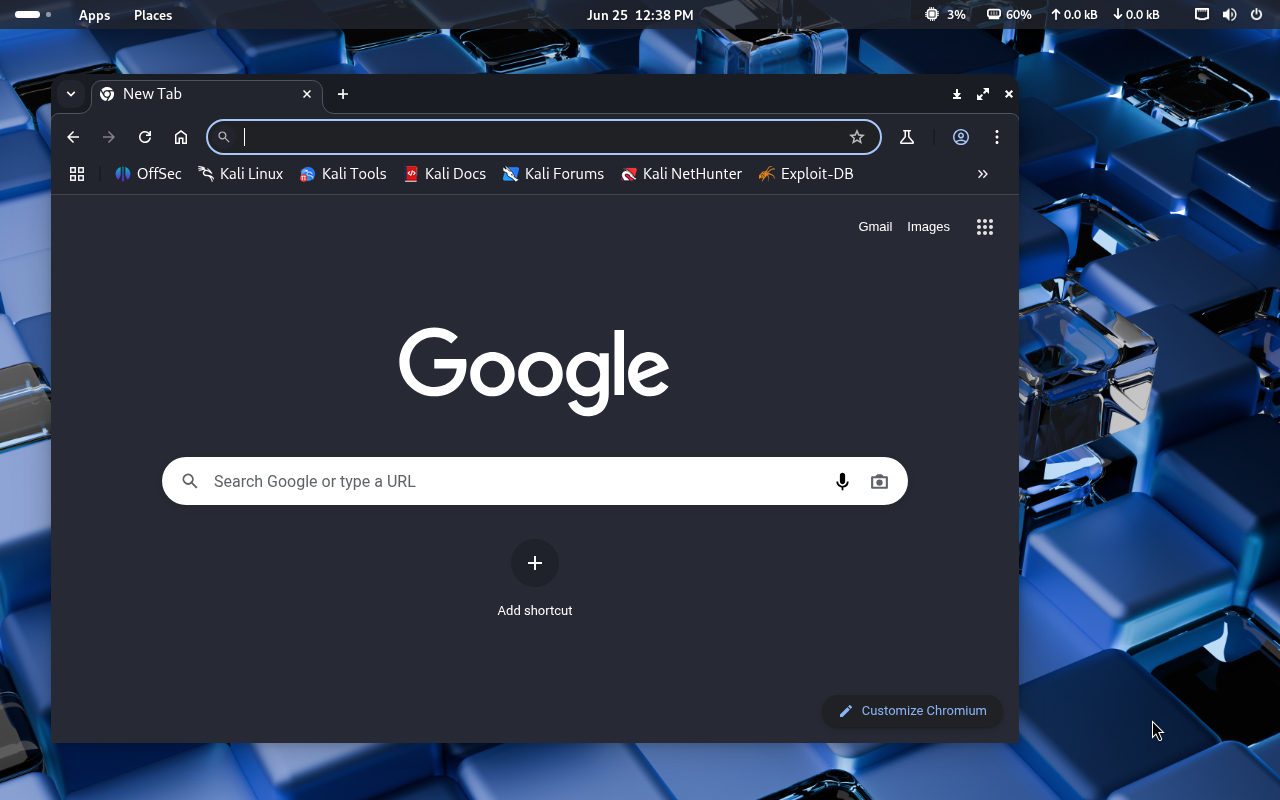Close the New Tab tab
Viewport: 1280px width, 800px height.
point(307,94)
